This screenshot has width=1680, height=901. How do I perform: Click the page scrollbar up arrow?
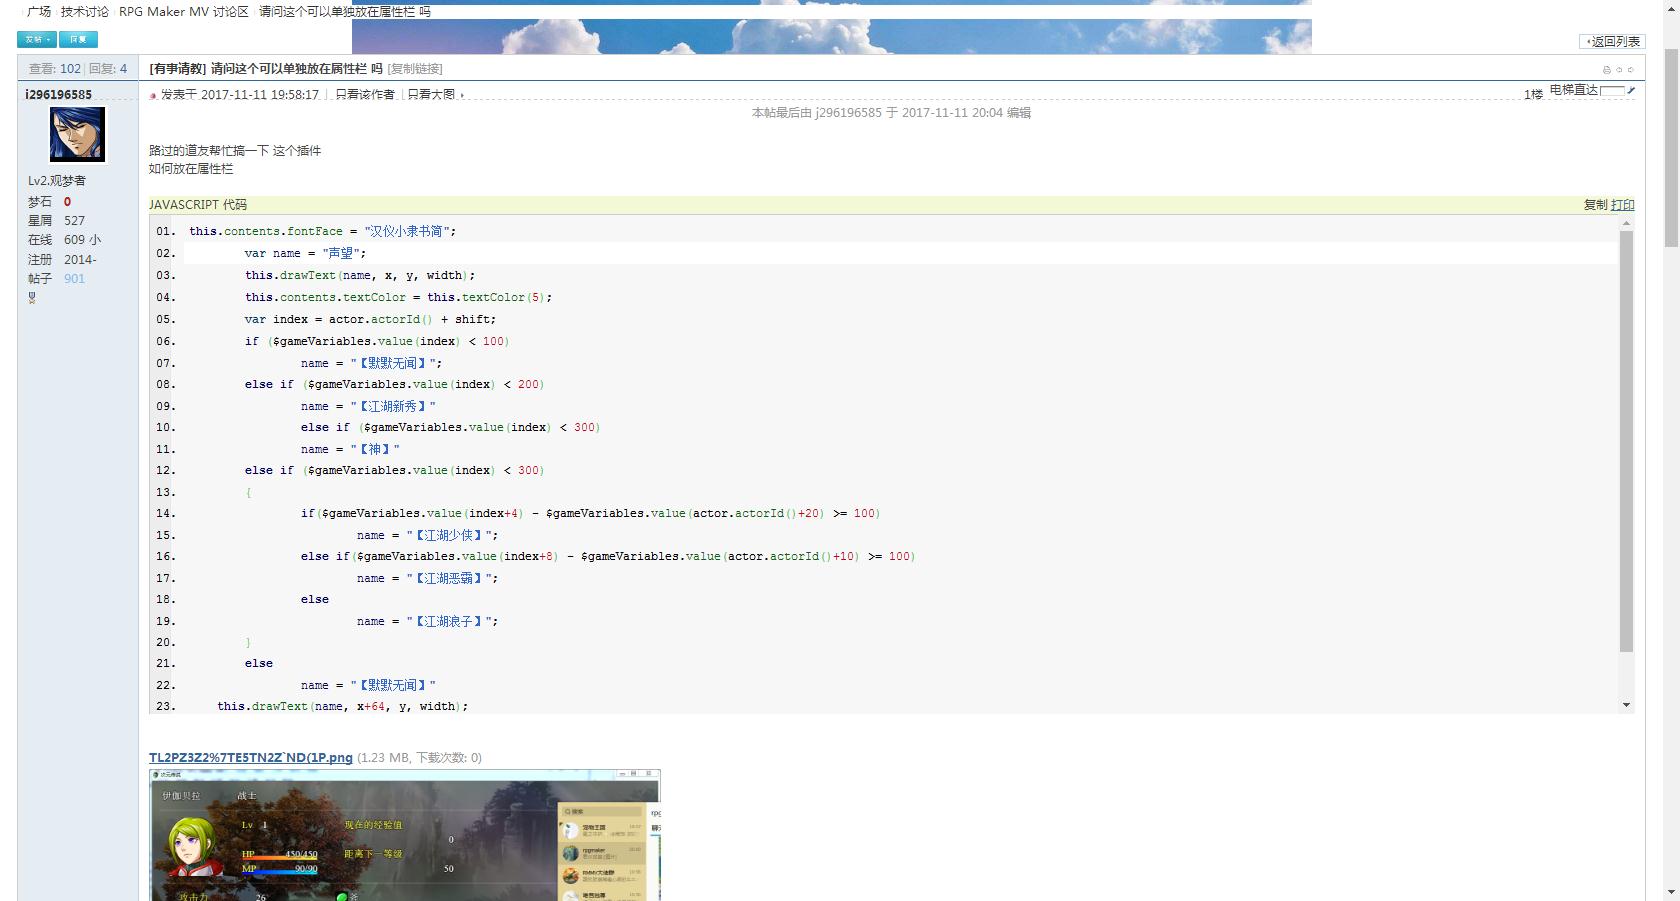pyautogui.click(x=1671, y=7)
